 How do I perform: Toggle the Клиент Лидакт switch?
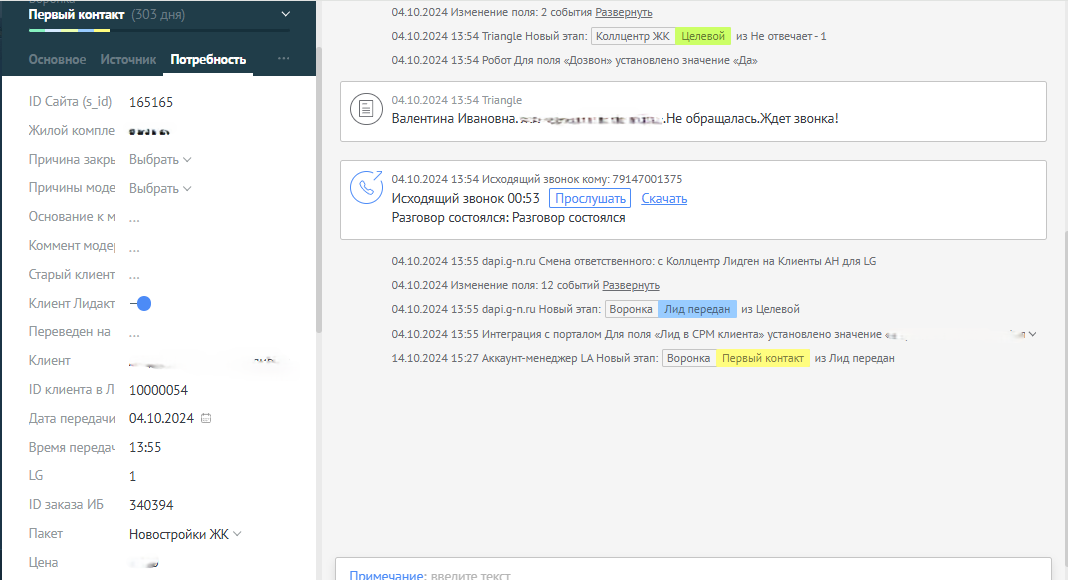pos(141,303)
